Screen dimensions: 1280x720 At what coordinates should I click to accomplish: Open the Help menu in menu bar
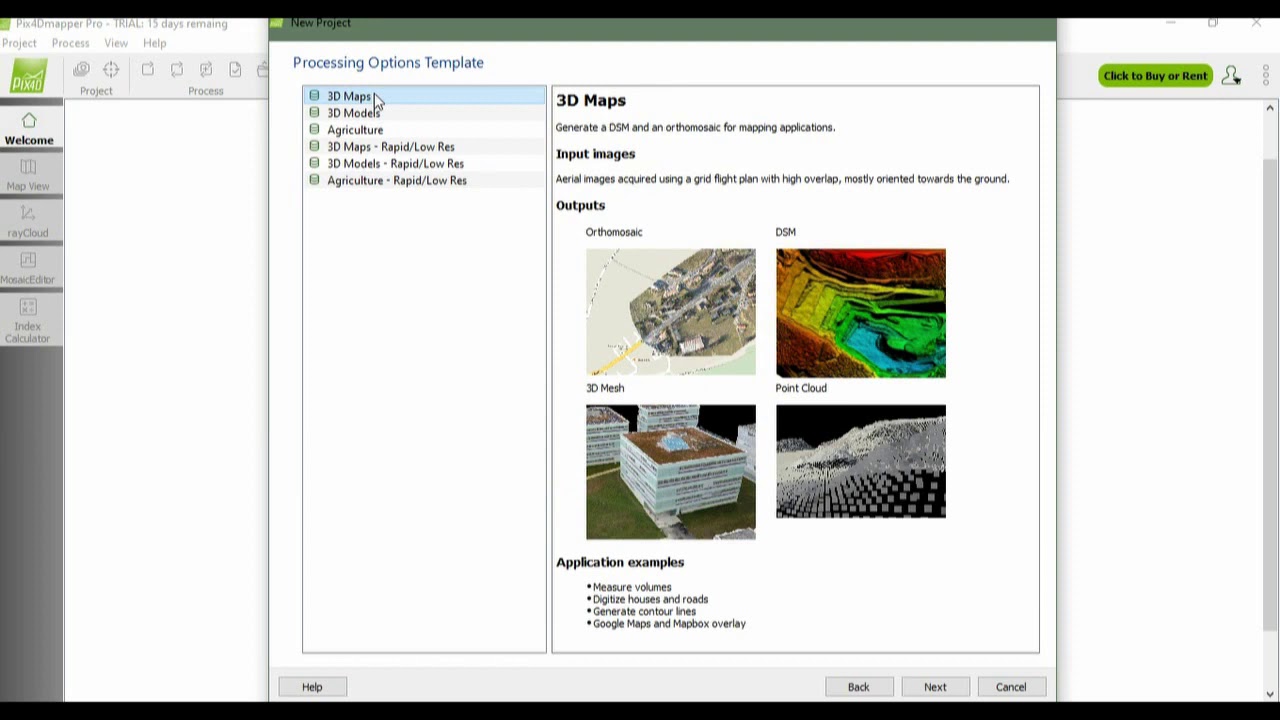point(154,43)
